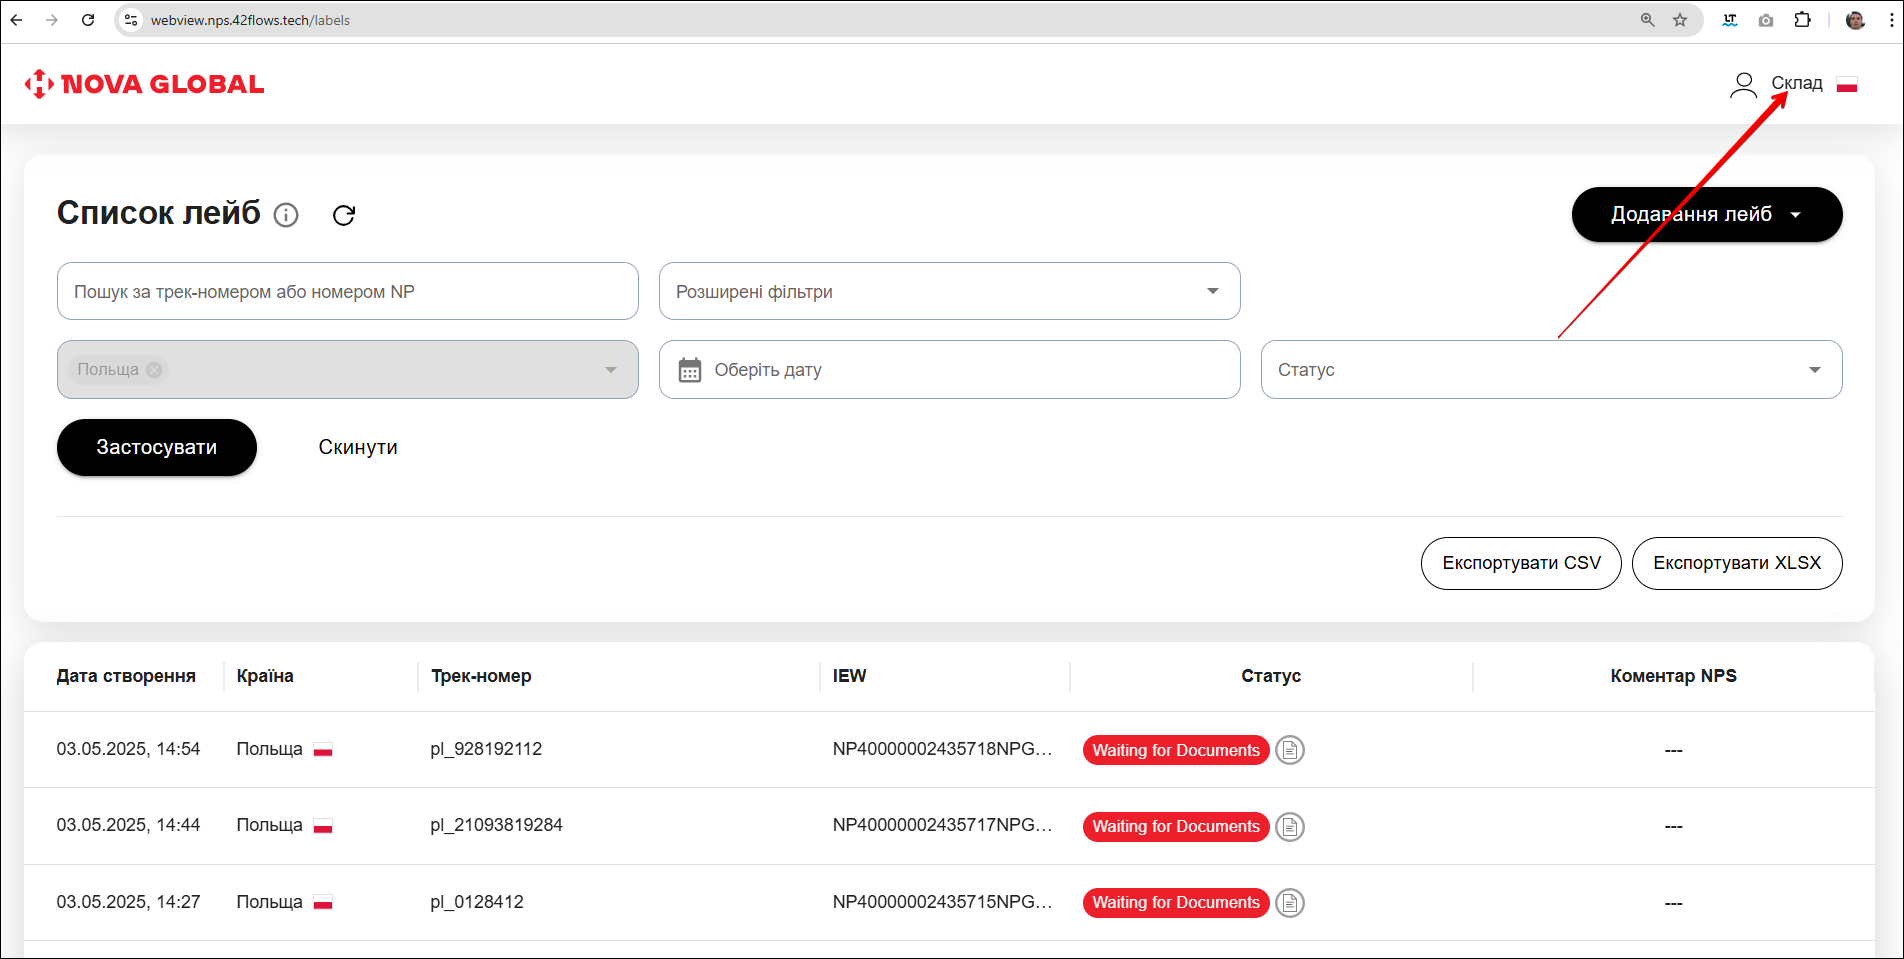Viewport: 1904px width, 959px height.
Task: Click Скинути to reset filters
Action: coord(358,447)
